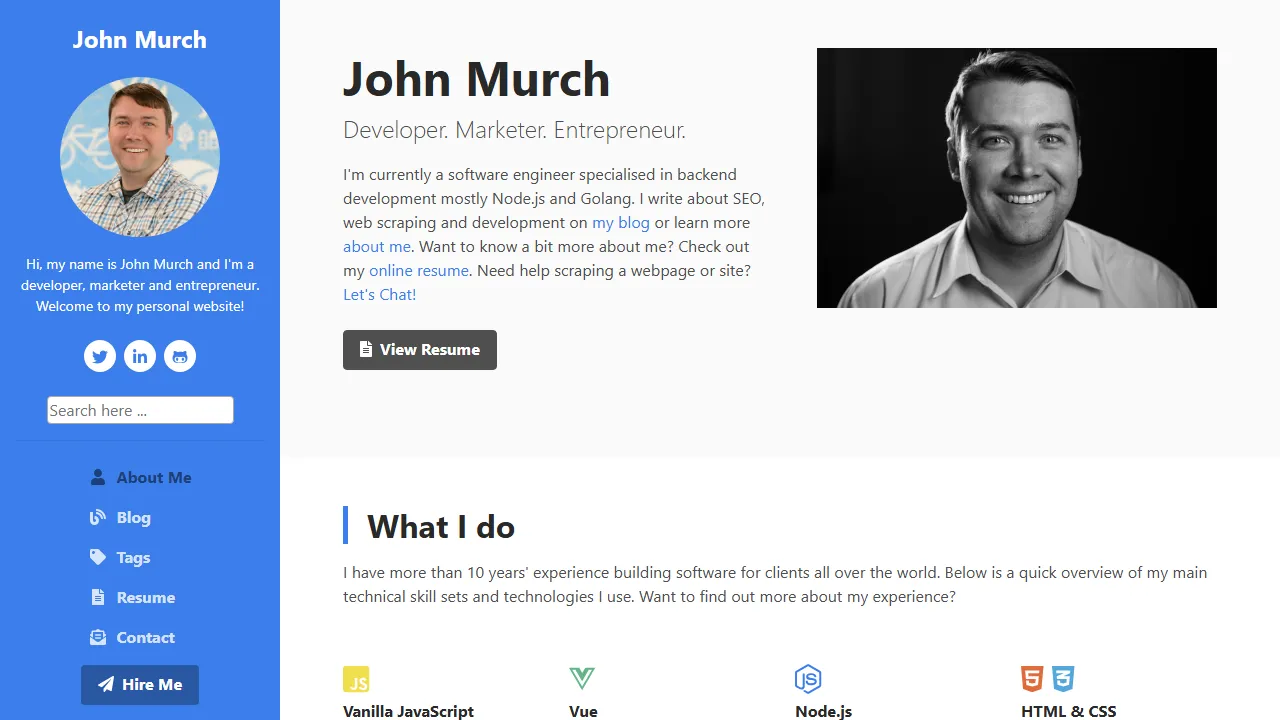Open the LinkedIn icon in the sidebar
This screenshot has width=1280, height=720.
click(x=140, y=356)
